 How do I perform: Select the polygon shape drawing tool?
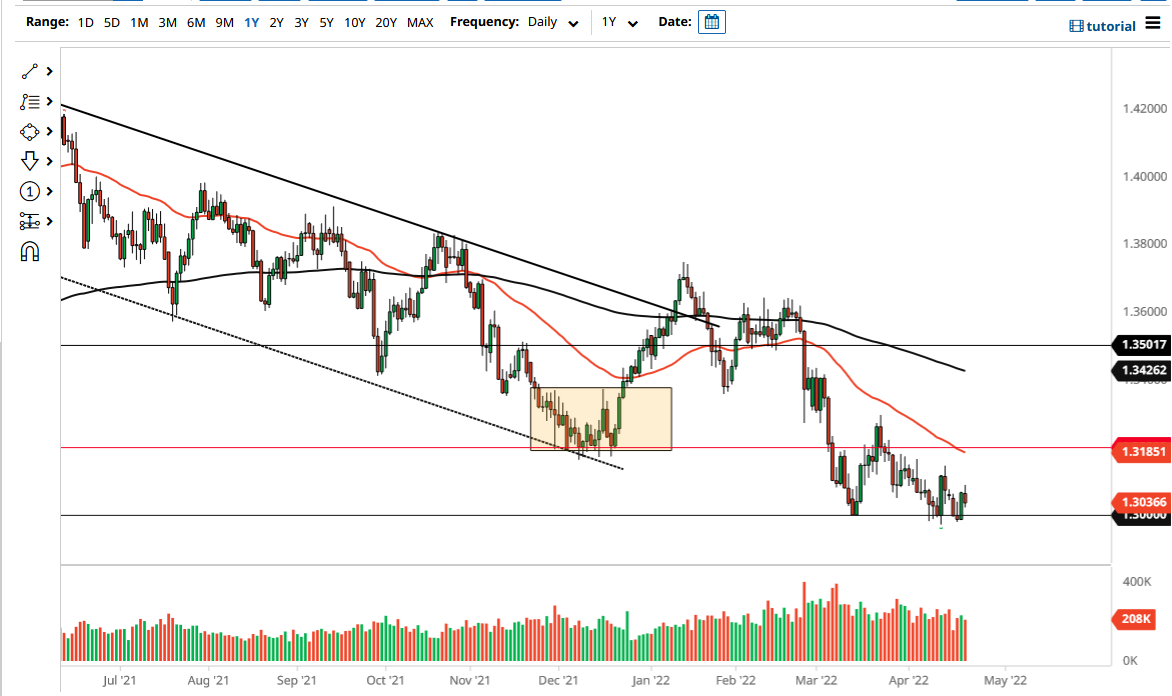28,131
